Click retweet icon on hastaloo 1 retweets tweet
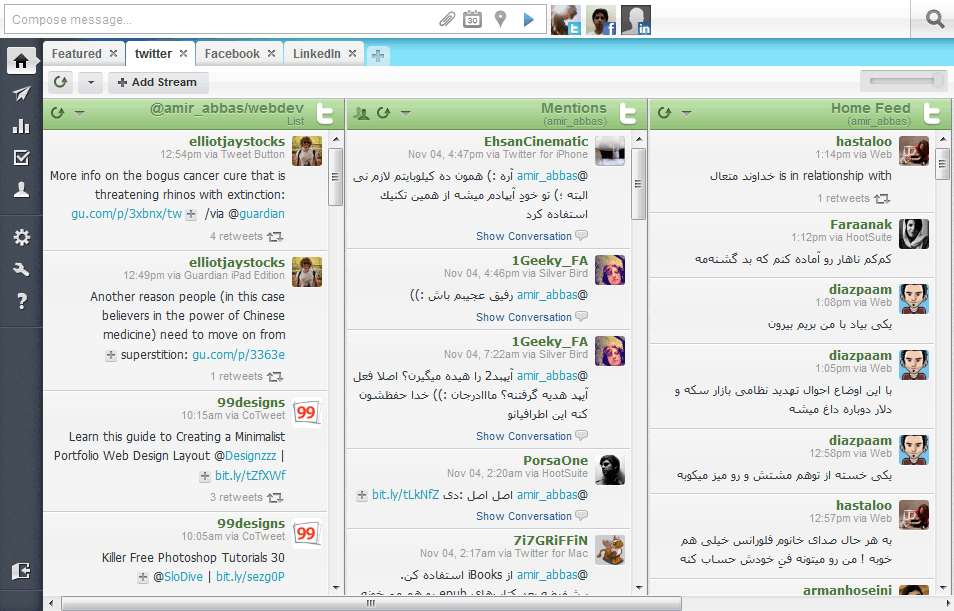 tap(882, 198)
